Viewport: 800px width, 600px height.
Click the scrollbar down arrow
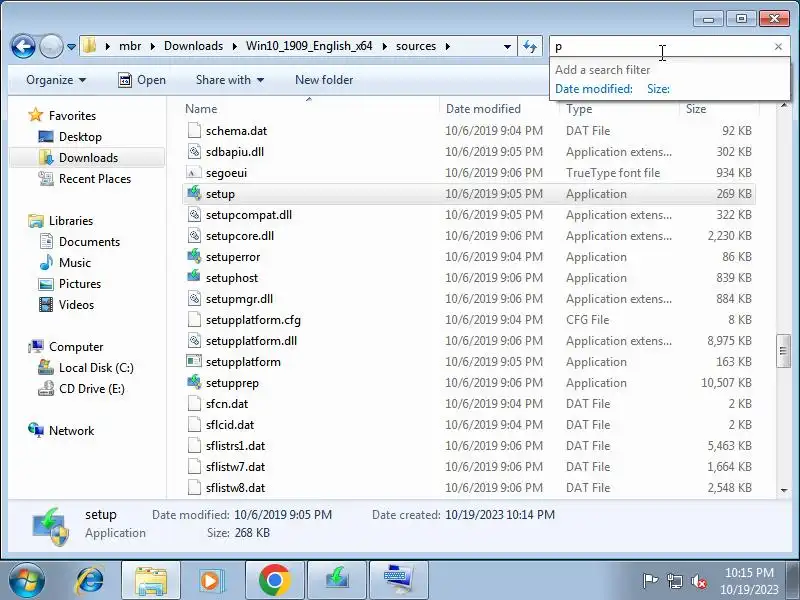pos(784,490)
